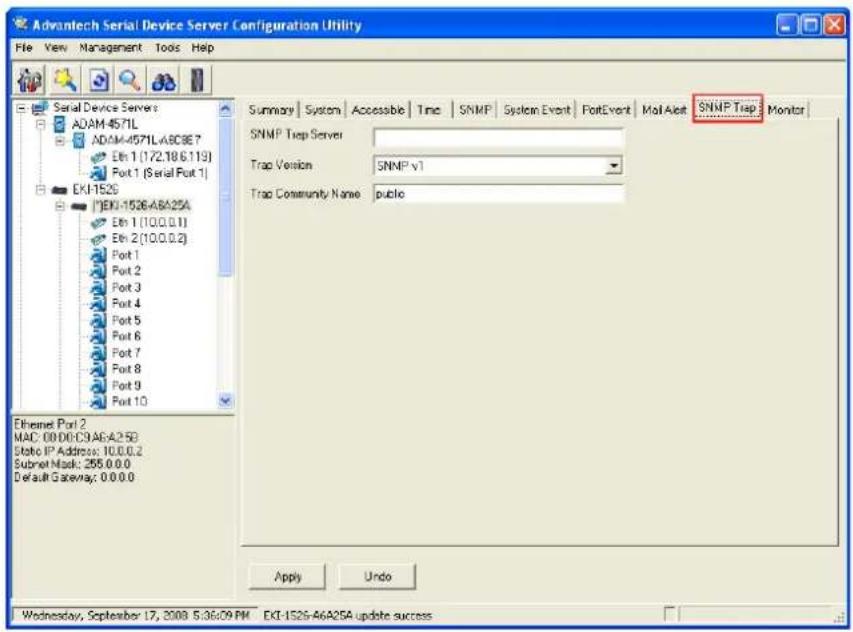
Task: Click the Ethernet icon for Eth 2 (10.0.0.2)
Action: coord(98,239)
